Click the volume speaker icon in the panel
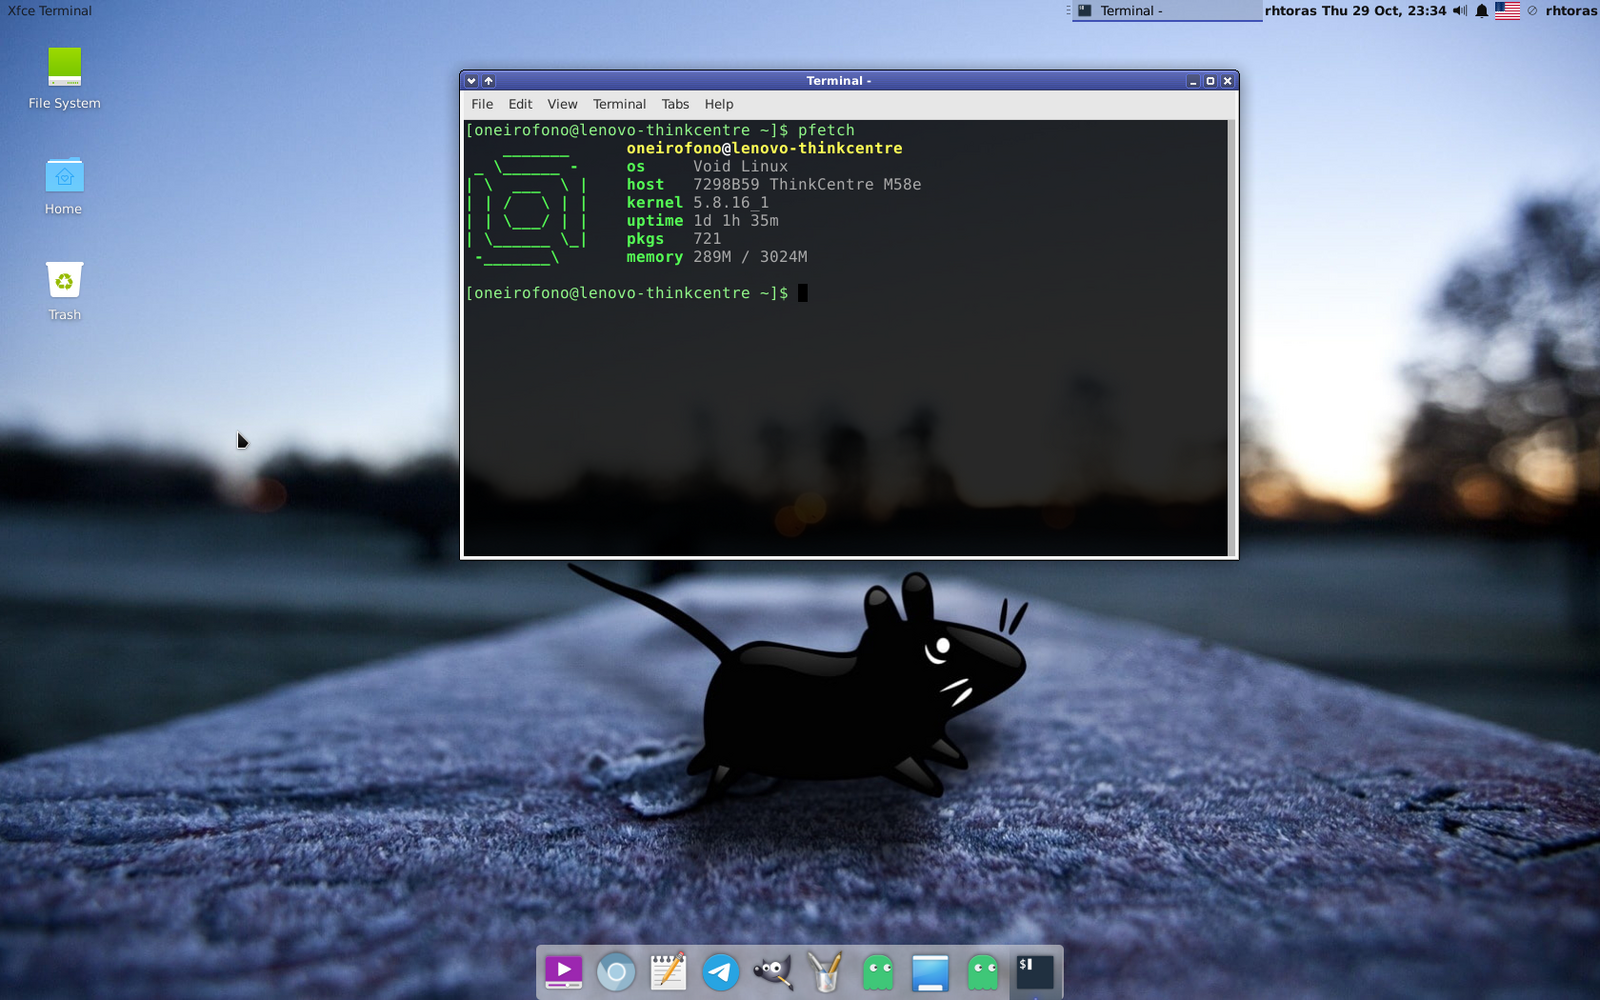 1460,10
